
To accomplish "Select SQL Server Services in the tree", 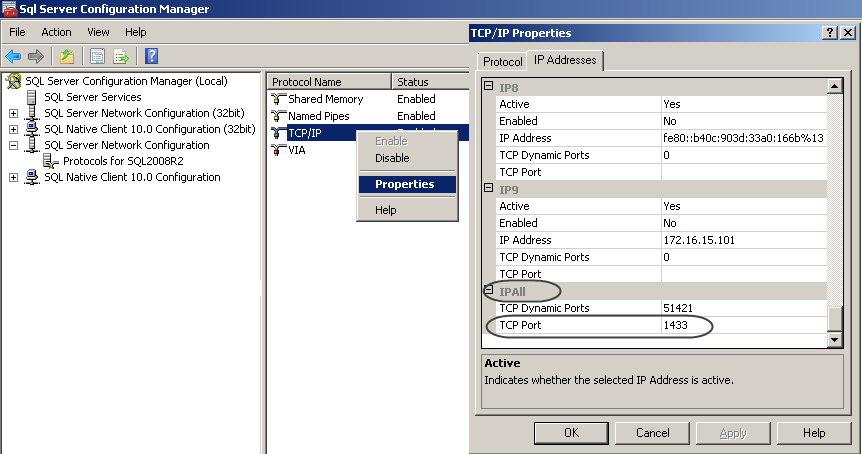I will tap(92, 97).
